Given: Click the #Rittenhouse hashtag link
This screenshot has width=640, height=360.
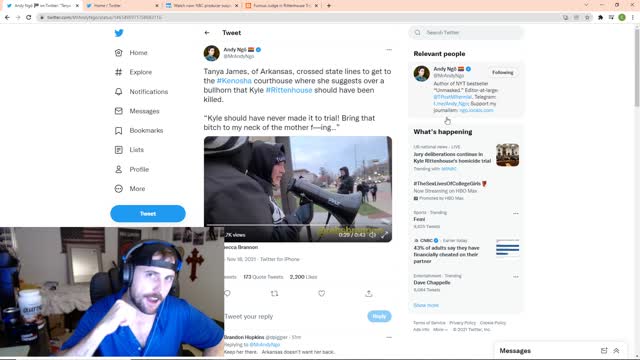Looking at the screenshot, I should pyautogui.click(x=289, y=90).
